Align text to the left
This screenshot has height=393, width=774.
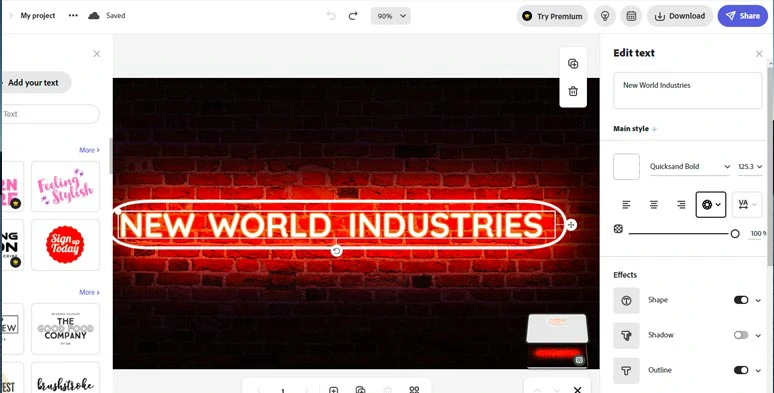tap(626, 204)
